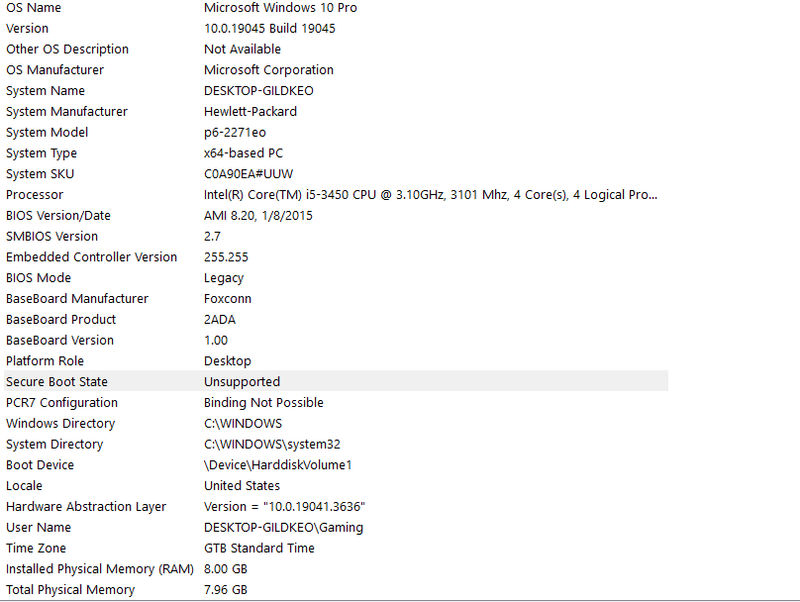This screenshot has width=800, height=602.
Task: Click the value Microsoft Windows 10 Pro
Action: [x=280, y=8]
